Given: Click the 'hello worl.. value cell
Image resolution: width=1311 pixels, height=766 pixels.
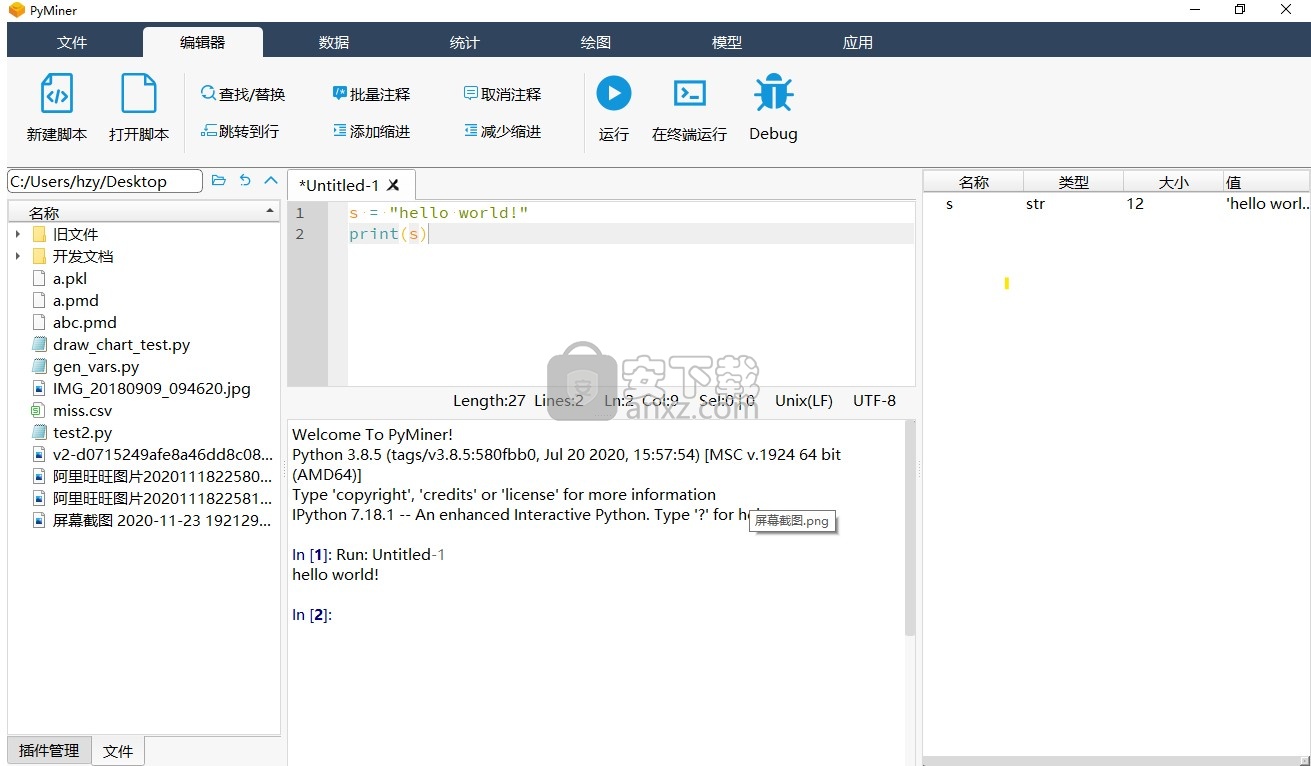Looking at the screenshot, I should point(1267,204).
